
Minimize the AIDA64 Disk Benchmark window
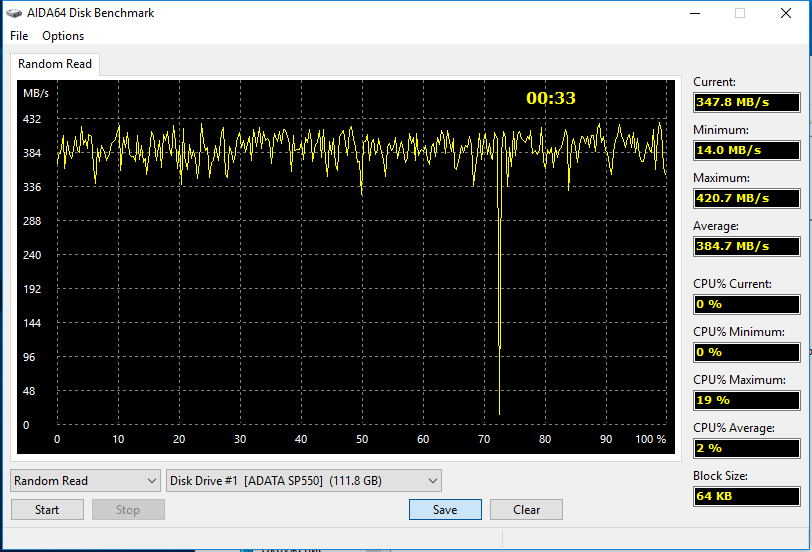click(x=695, y=13)
